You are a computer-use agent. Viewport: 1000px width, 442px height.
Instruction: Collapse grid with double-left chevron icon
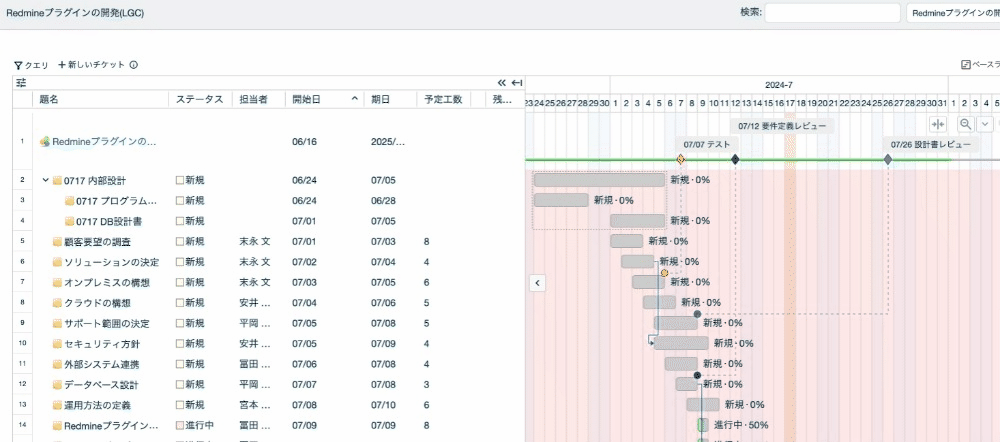(x=501, y=83)
